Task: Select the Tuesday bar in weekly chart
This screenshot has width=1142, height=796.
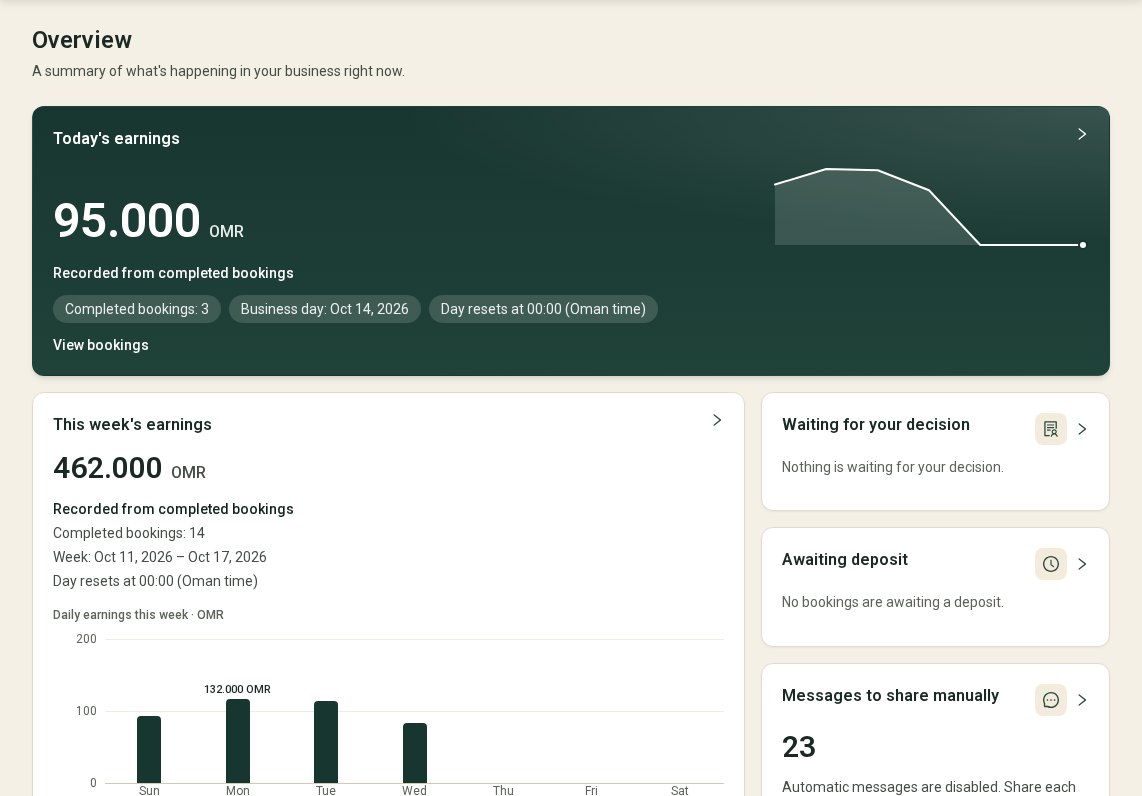Action: (326, 742)
